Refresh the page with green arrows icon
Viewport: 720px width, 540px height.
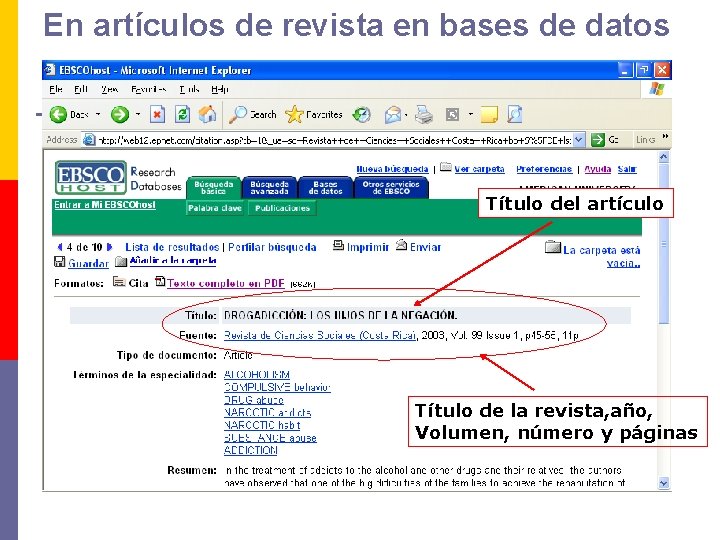pos(182,114)
